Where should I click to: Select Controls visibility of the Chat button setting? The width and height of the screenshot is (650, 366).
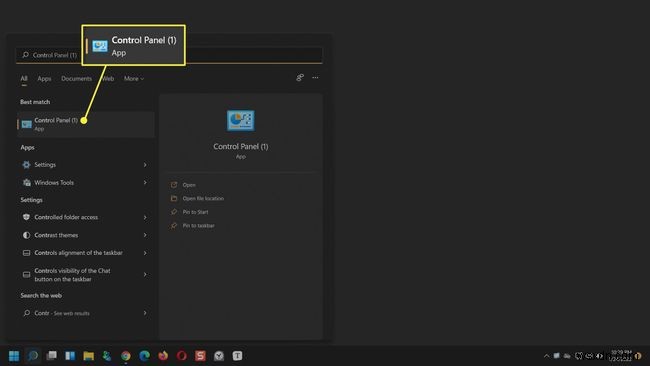pos(73,275)
